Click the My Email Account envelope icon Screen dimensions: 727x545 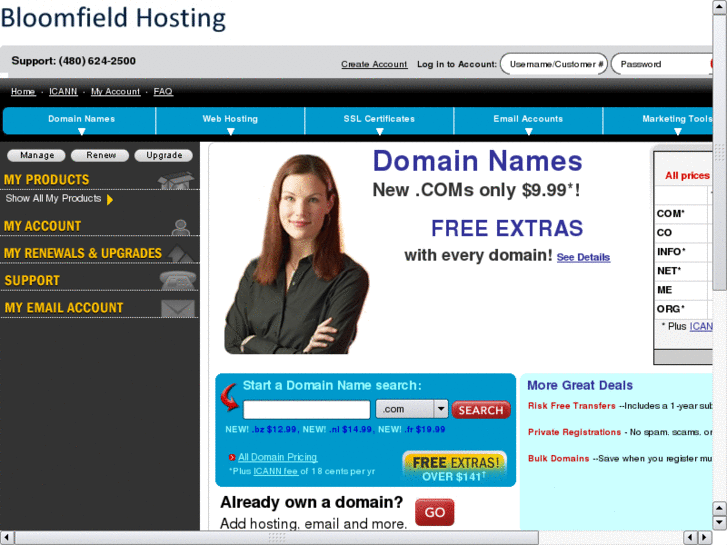pyautogui.click(x=178, y=308)
